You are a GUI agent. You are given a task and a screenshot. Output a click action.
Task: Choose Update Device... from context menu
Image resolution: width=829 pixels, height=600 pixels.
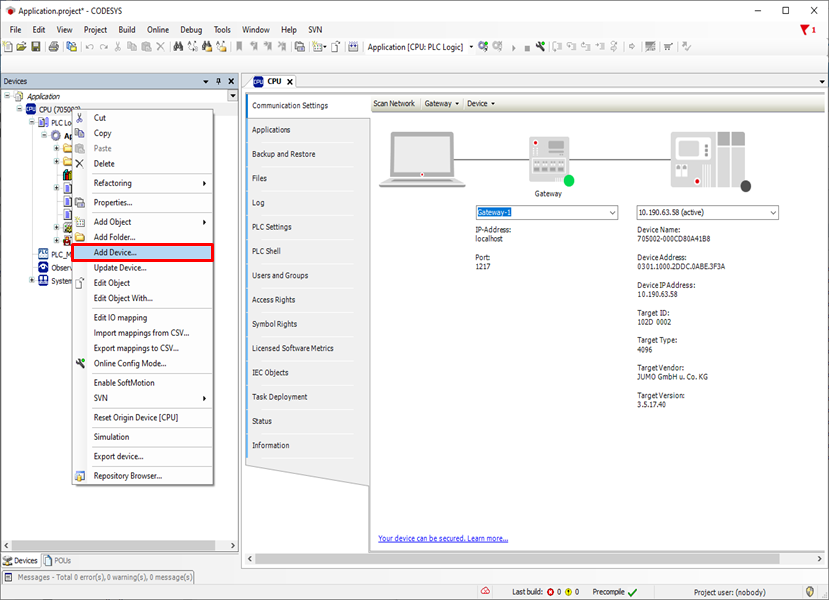tap(142, 267)
